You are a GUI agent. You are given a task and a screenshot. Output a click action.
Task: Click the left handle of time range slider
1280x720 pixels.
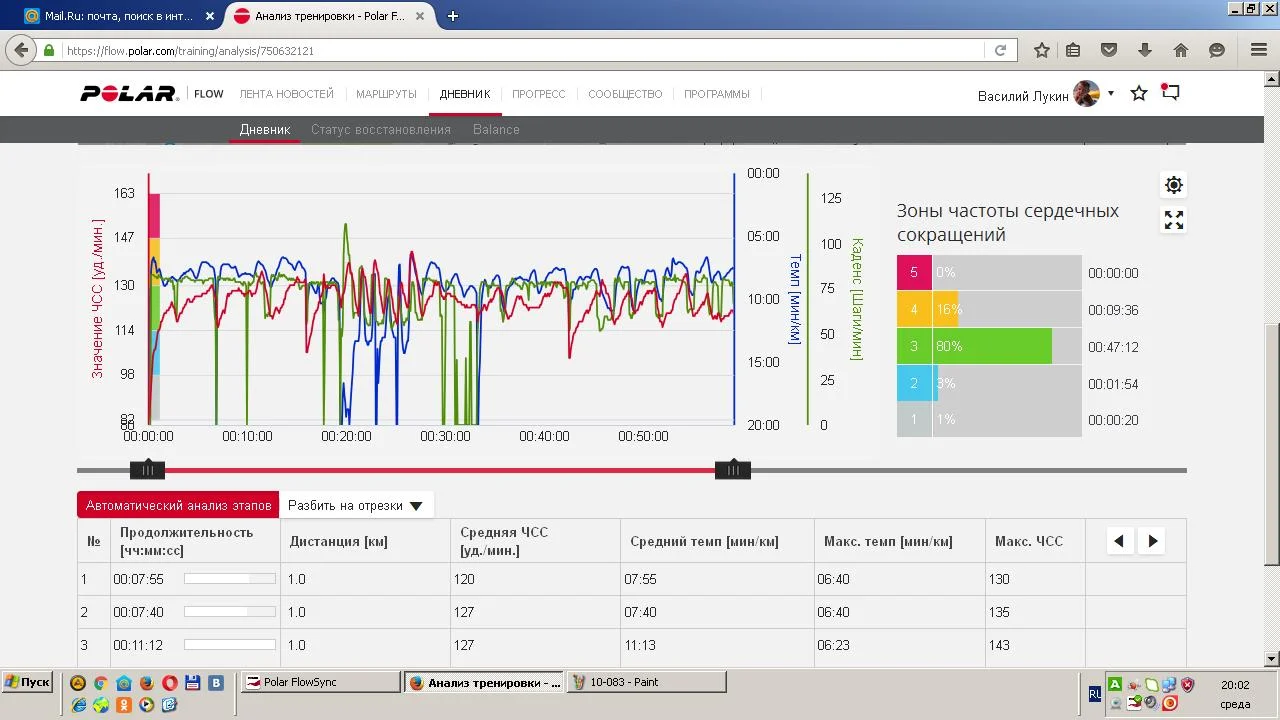pos(147,470)
